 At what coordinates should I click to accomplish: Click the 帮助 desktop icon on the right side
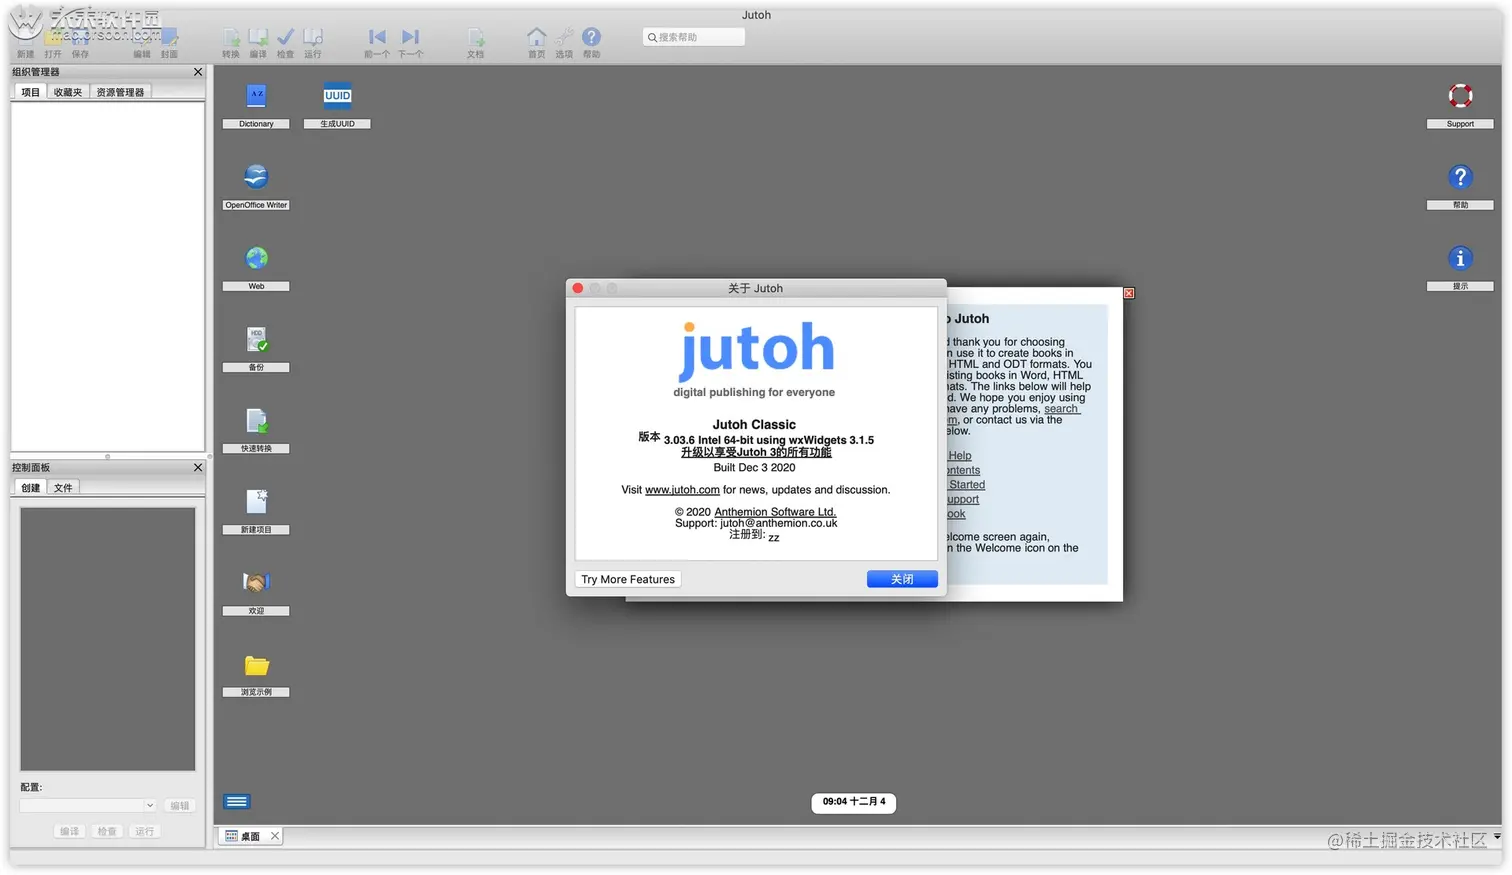click(x=1460, y=186)
